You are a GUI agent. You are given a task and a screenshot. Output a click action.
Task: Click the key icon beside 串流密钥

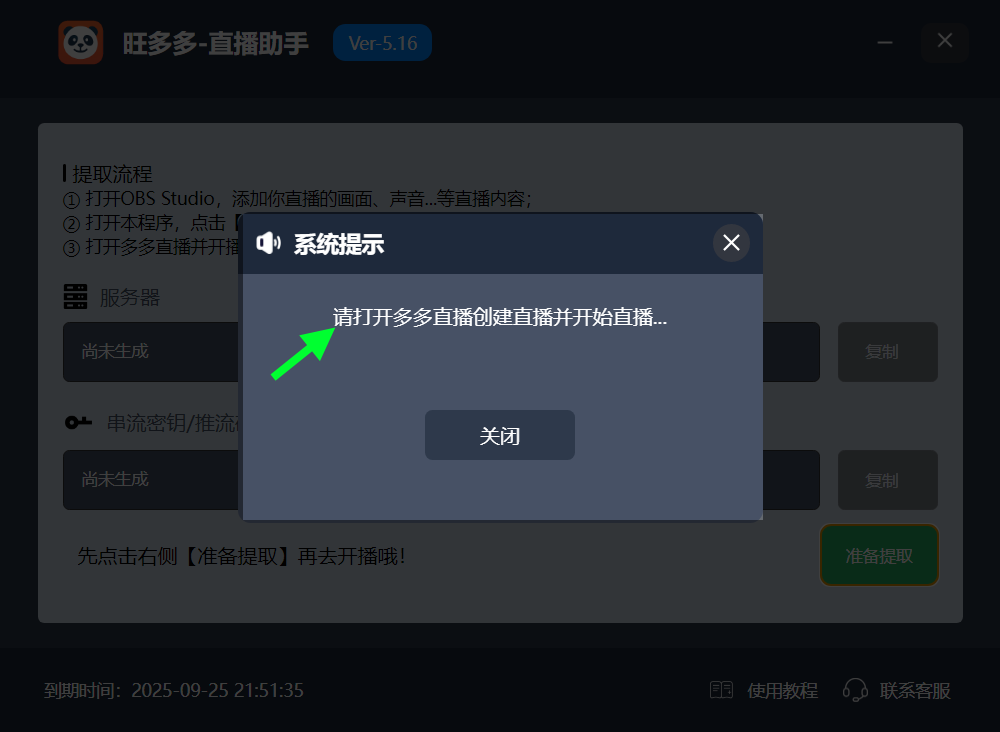coord(78,423)
